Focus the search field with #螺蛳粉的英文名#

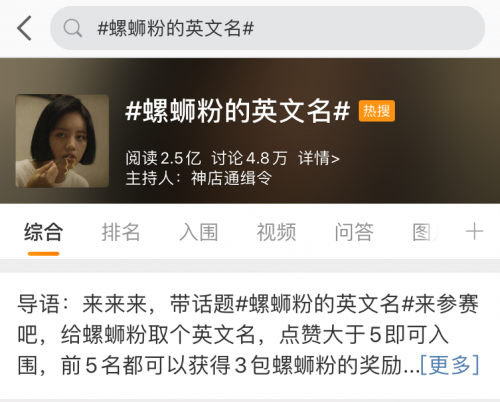(x=267, y=28)
